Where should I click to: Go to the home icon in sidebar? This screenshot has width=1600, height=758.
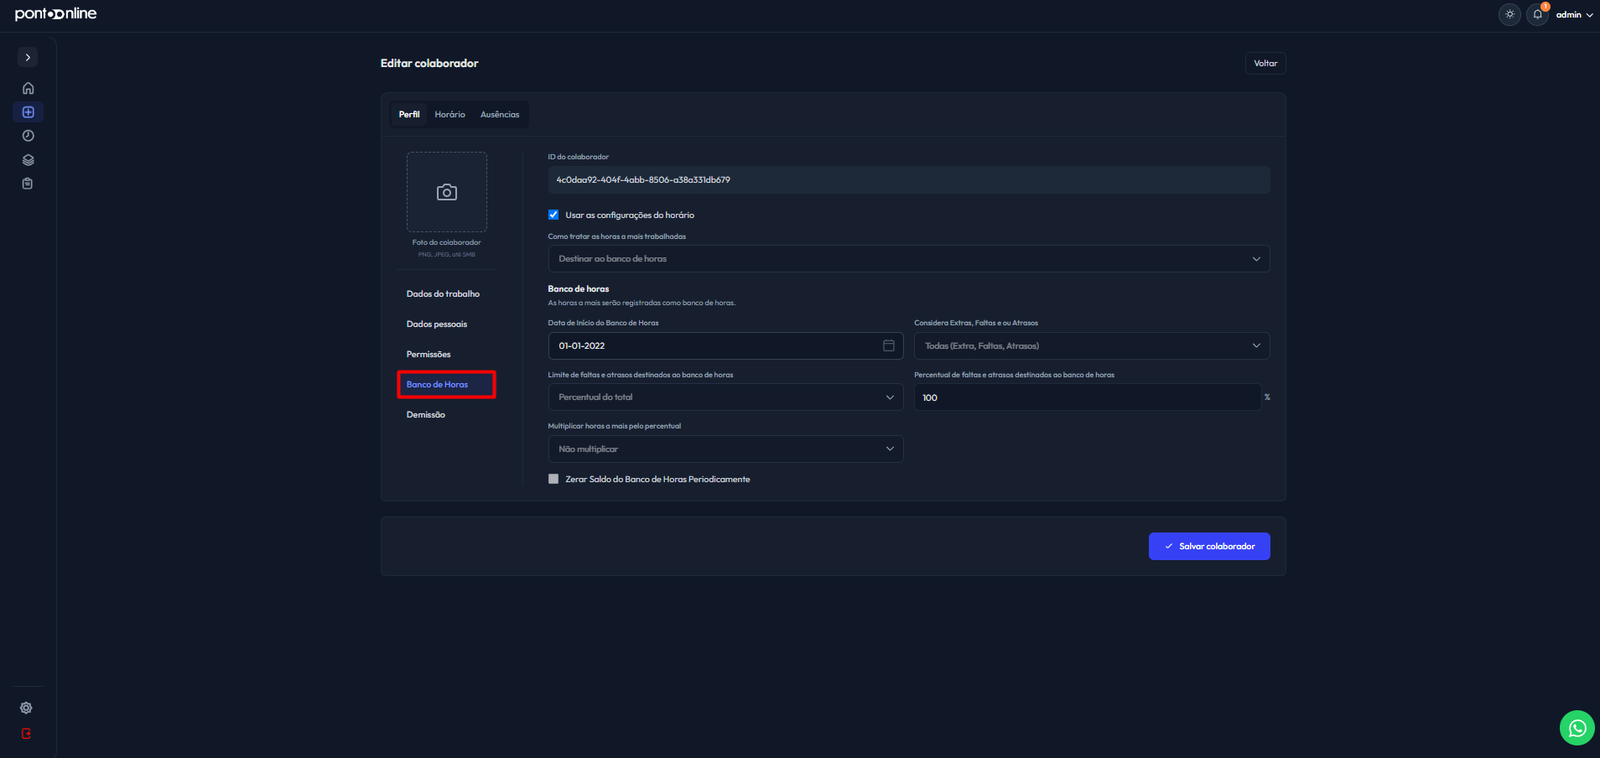(x=28, y=88)
